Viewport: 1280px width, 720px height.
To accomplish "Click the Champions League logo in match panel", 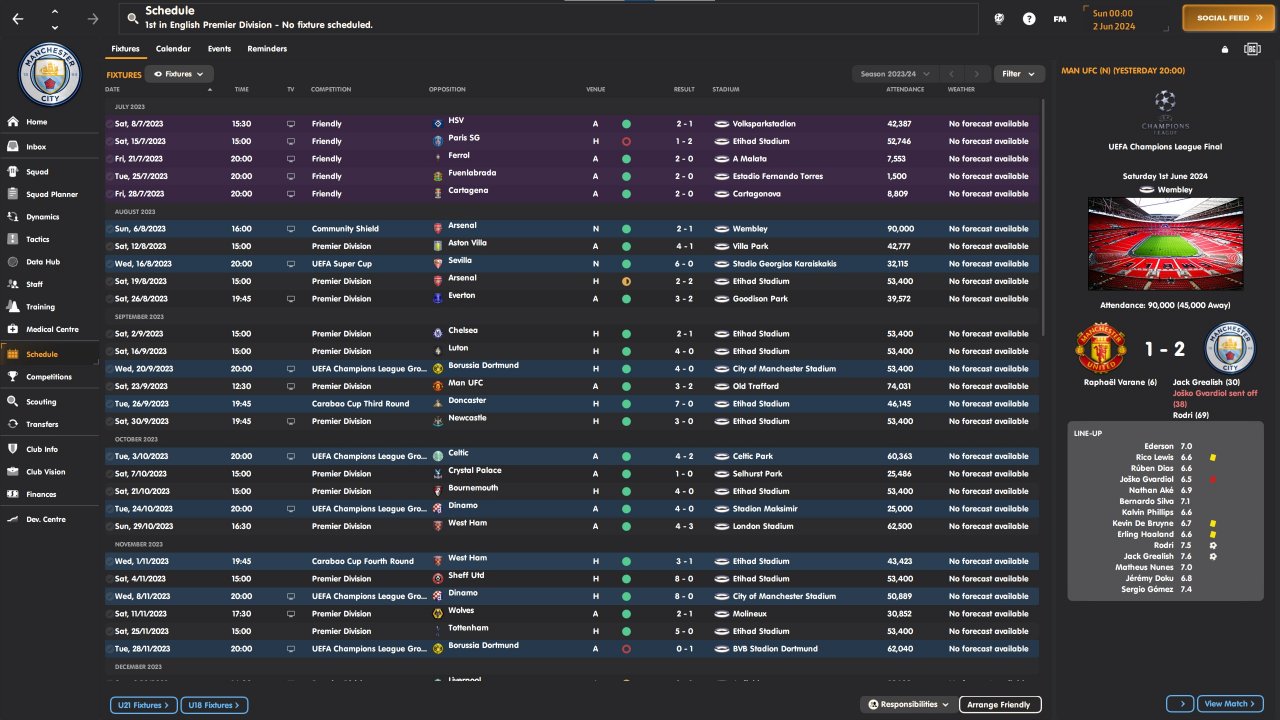I will point(1165,110).
